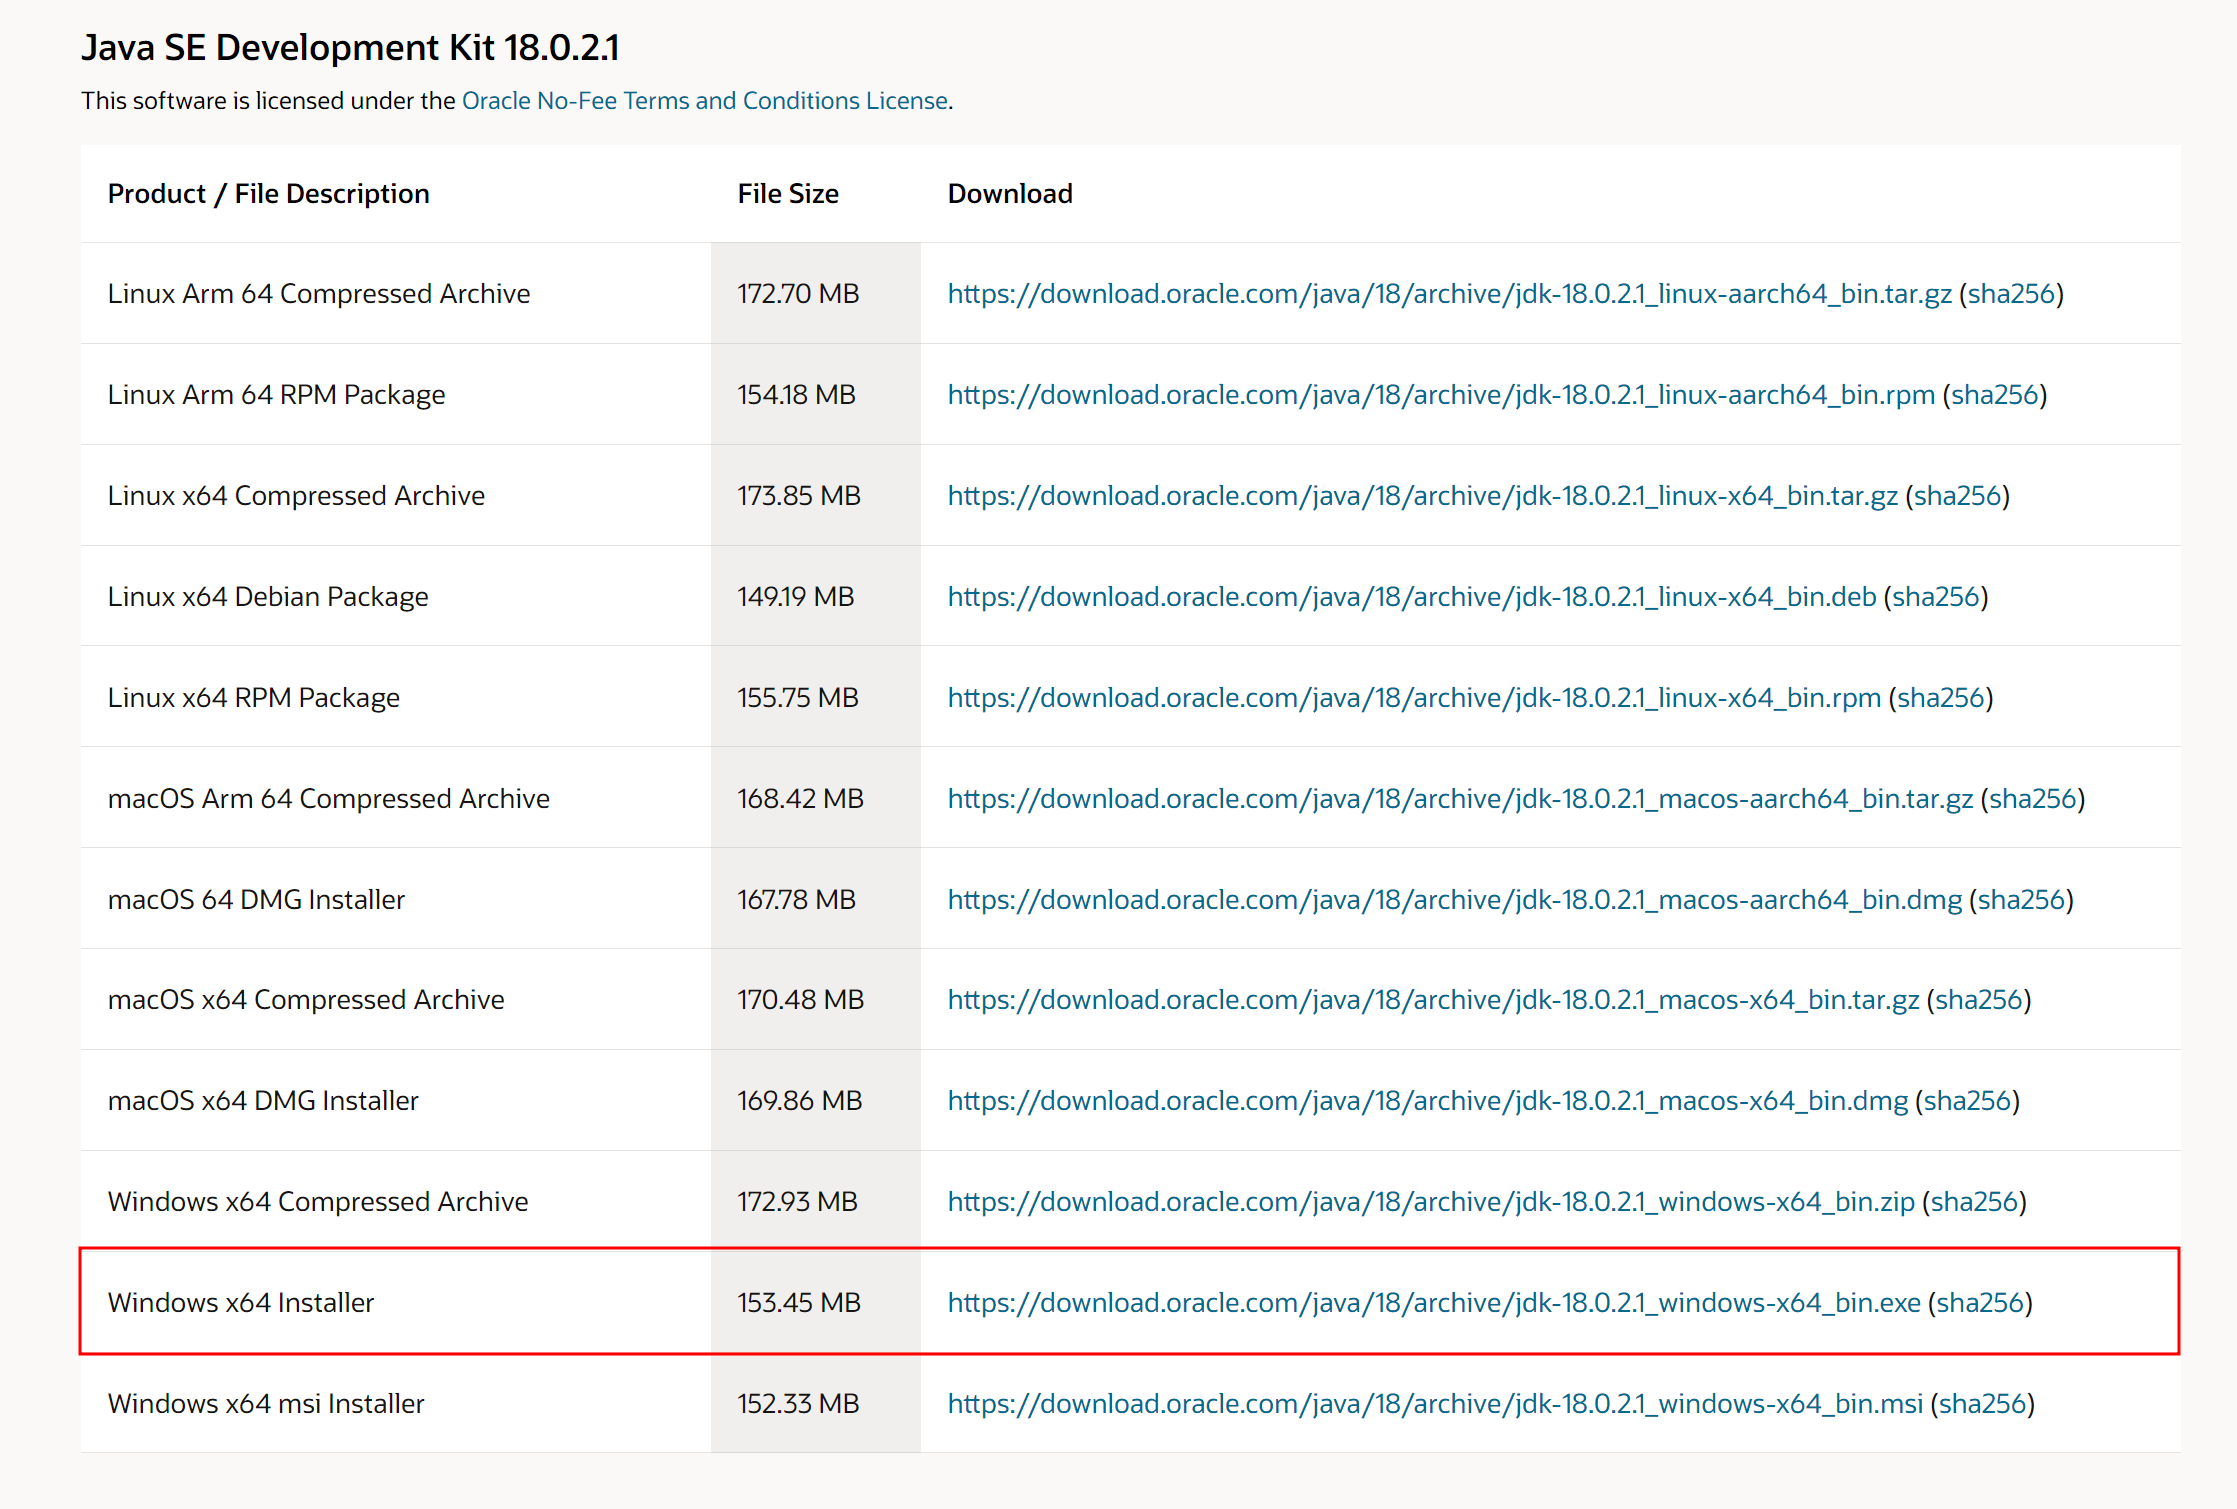Download the Linux x64 tar.gz archive link
2237x1509 pixels.
[1422, 496]
